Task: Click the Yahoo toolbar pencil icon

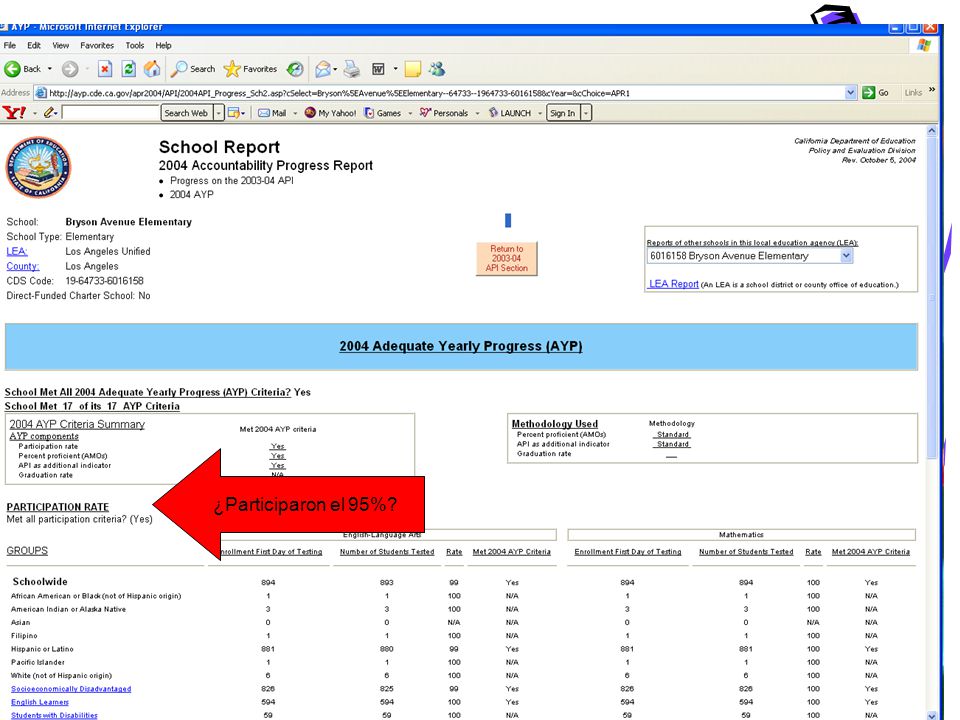Action: click(x=50, y=113)
